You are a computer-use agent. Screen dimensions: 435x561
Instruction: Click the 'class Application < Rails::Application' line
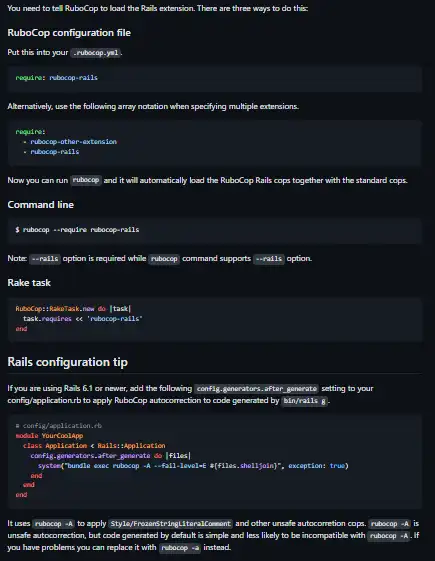pyautogui.click(x=94, y=446)
